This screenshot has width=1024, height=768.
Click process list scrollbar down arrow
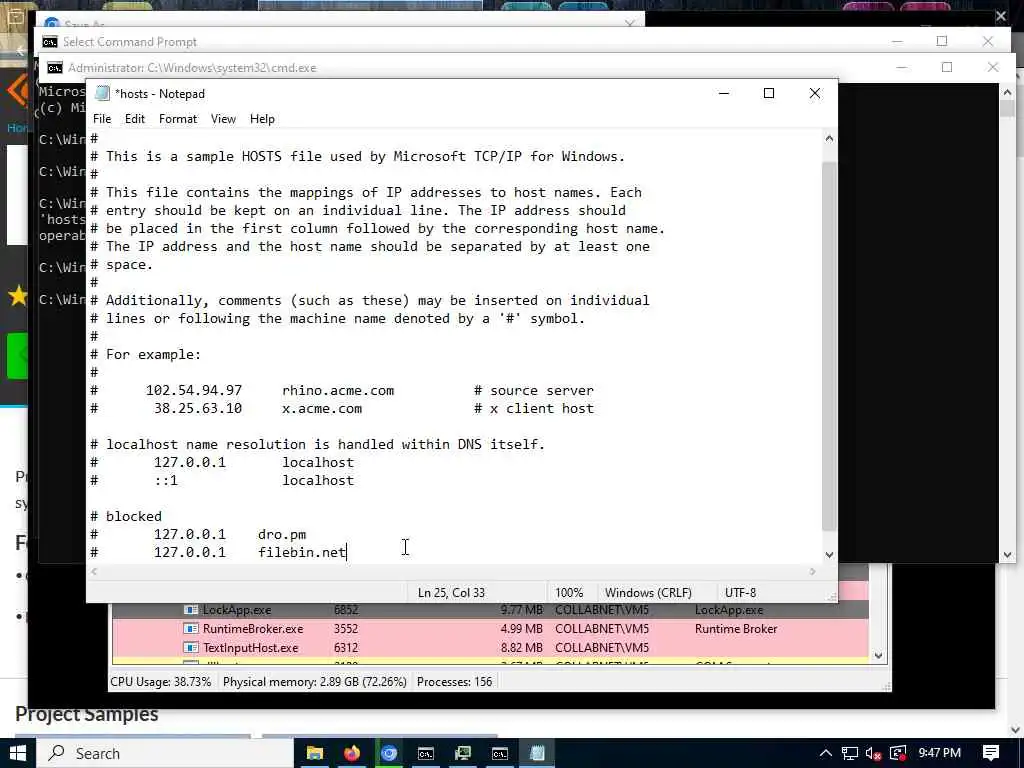point(878,656)
